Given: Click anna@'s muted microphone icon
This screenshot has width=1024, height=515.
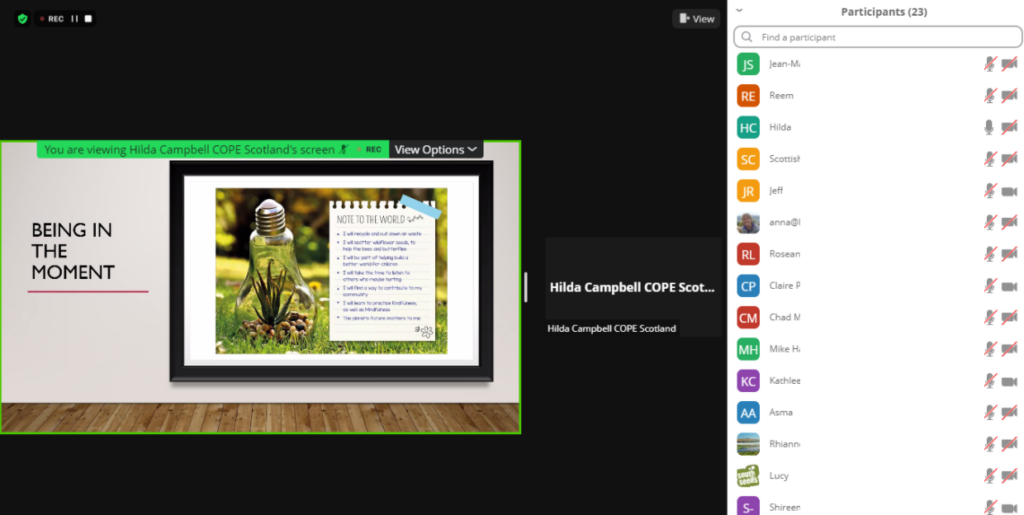Looking at the screenshot, I should coord(990,222).
